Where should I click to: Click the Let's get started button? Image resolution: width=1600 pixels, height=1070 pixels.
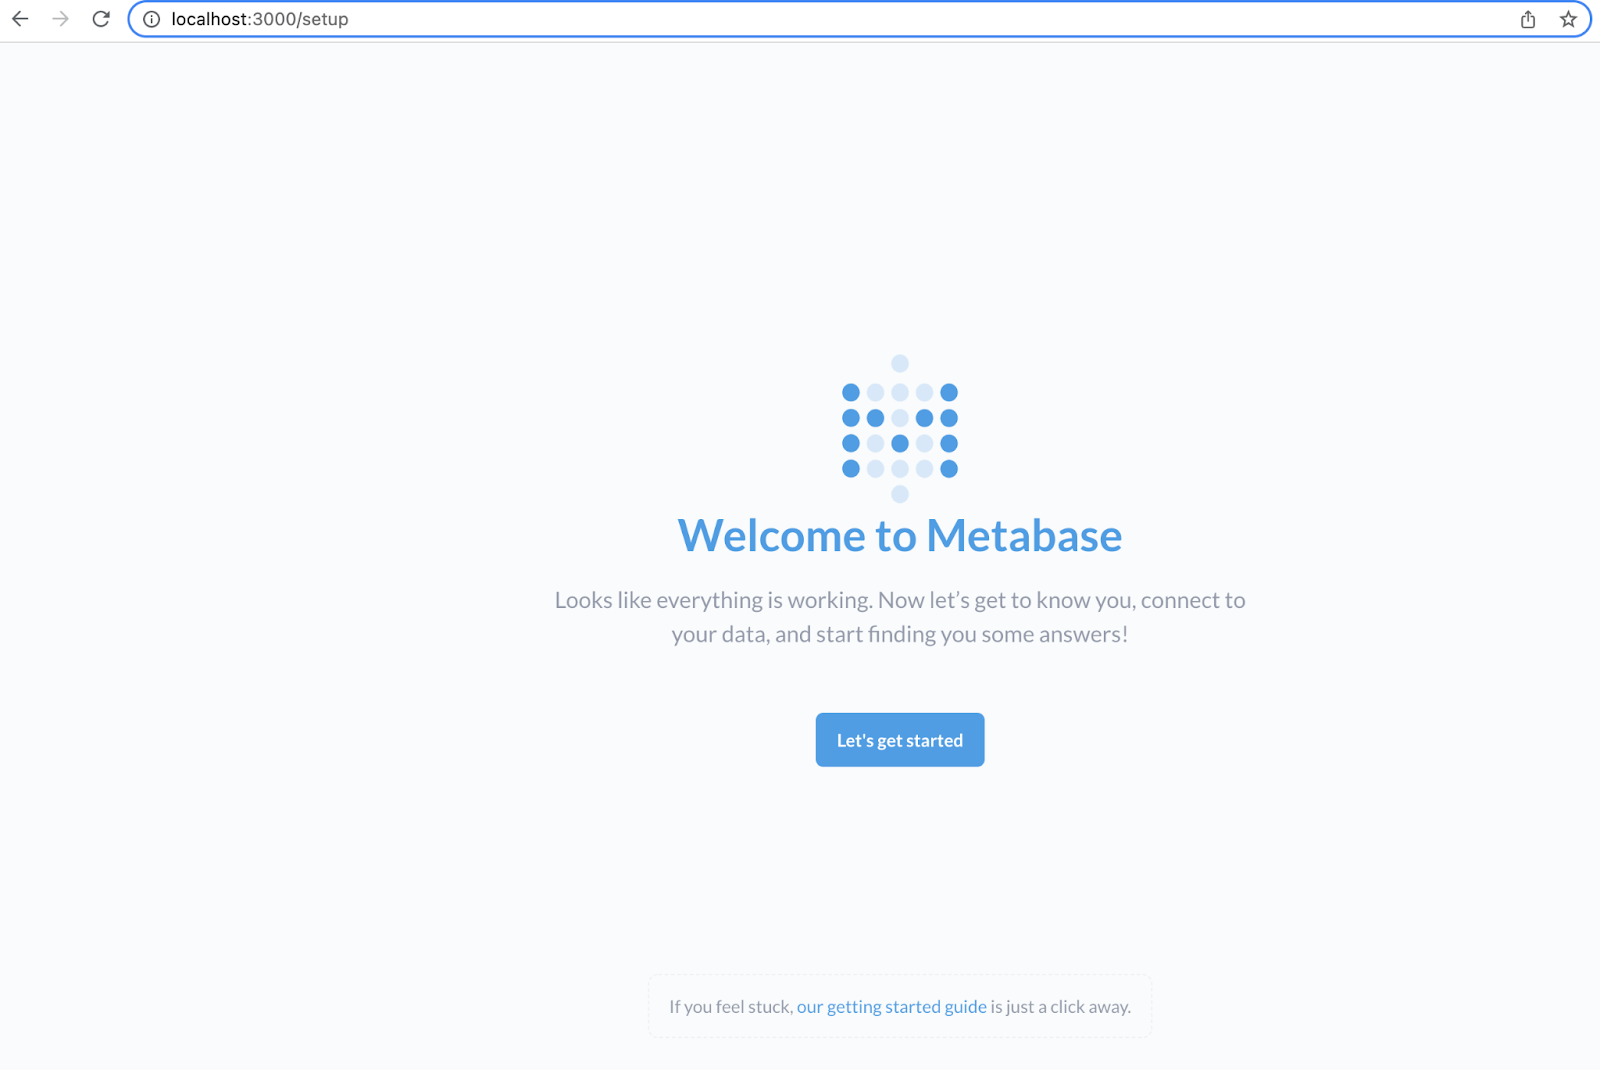tap(900, 740)
